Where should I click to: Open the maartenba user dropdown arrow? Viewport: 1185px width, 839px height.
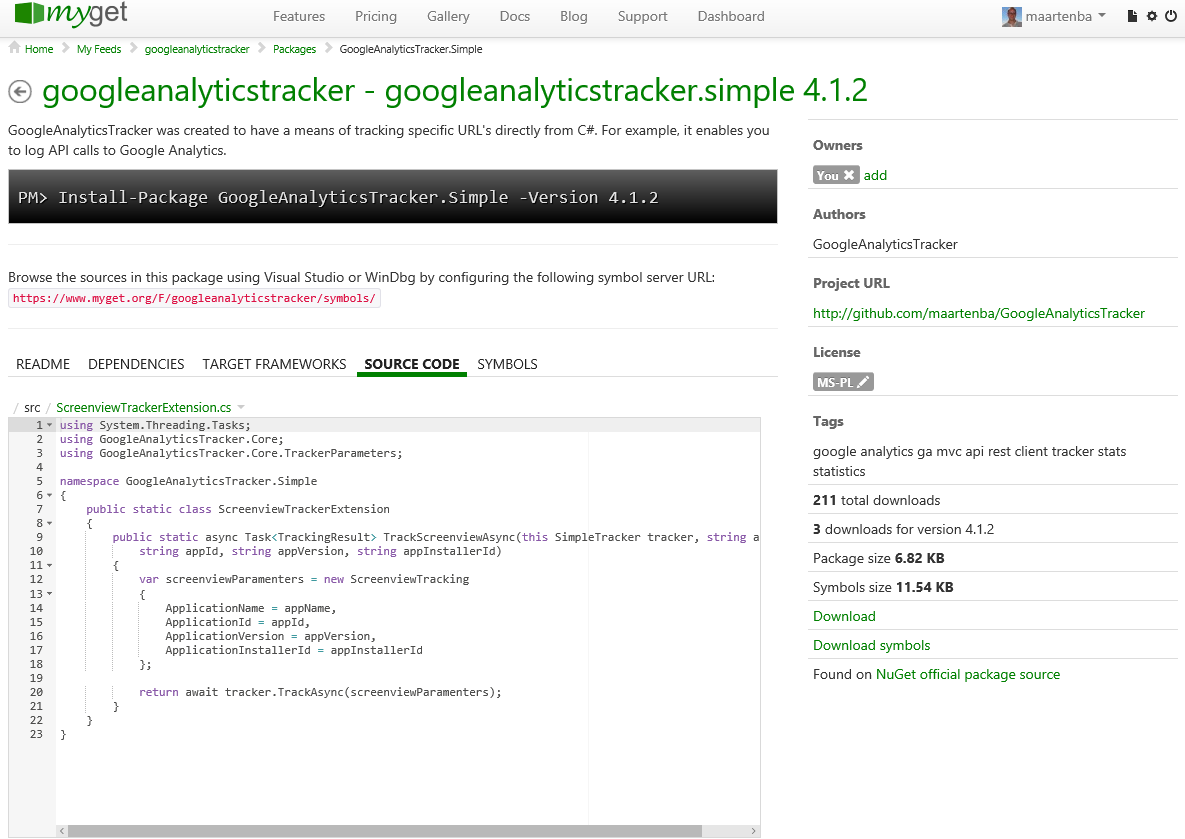pos(1101,15)
